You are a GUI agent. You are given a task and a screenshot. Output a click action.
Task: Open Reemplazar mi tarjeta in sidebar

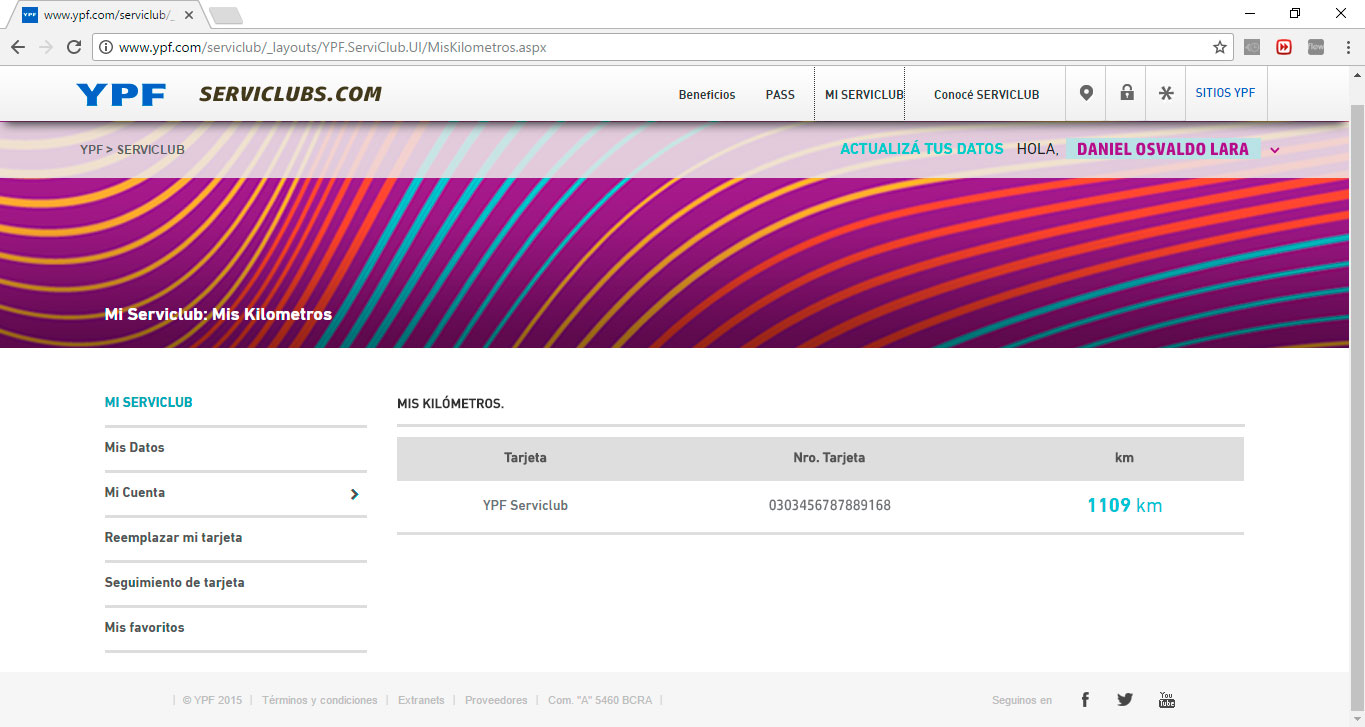(x=173, y=538)
